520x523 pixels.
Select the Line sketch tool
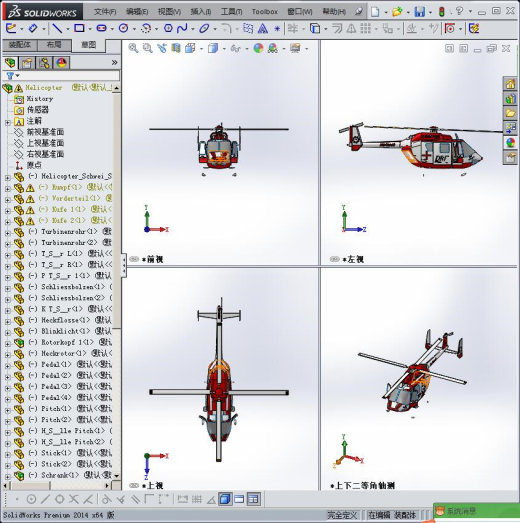point(57,28)
